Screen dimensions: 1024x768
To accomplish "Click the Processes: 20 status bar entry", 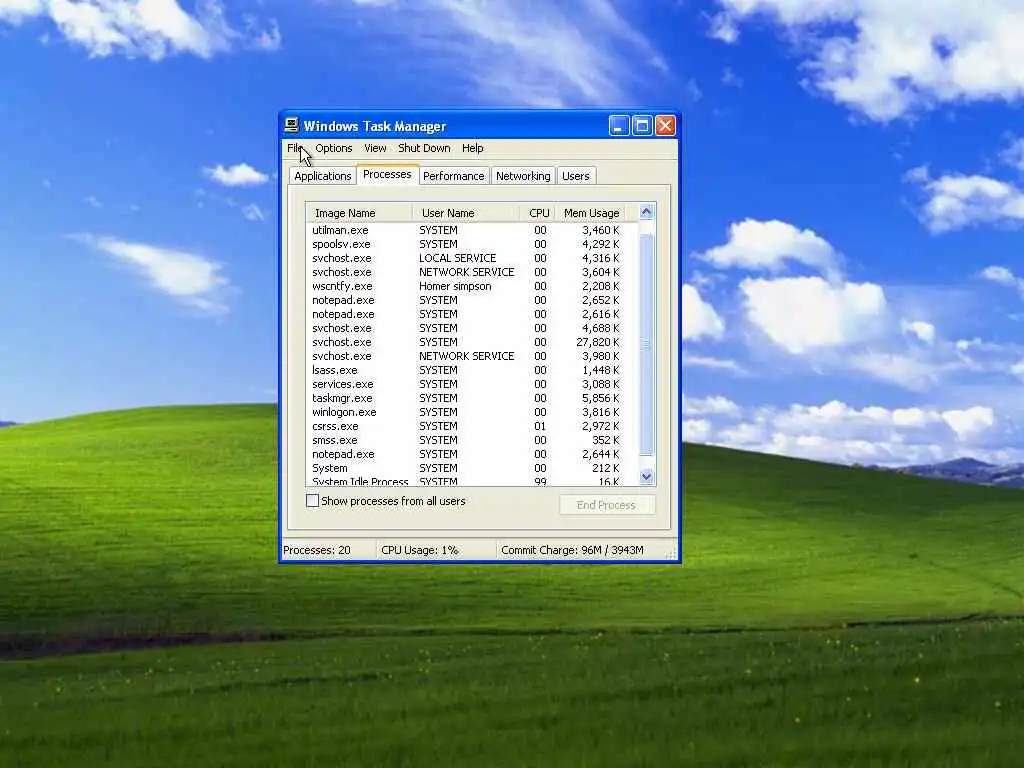I will [x=328, y=550].
